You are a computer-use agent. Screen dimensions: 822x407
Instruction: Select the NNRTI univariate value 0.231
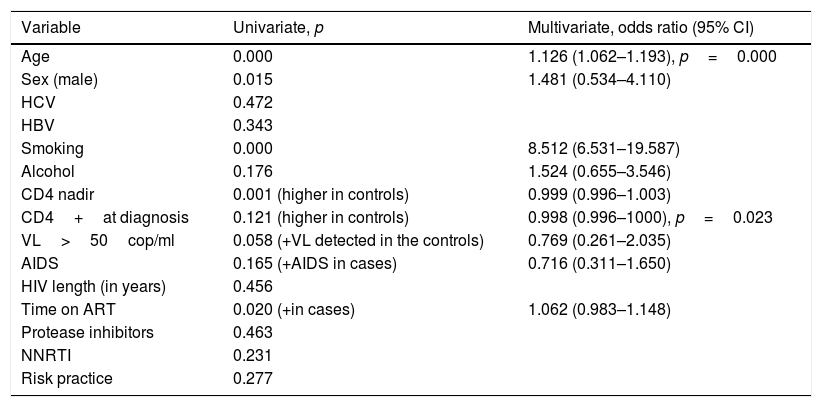252,355
